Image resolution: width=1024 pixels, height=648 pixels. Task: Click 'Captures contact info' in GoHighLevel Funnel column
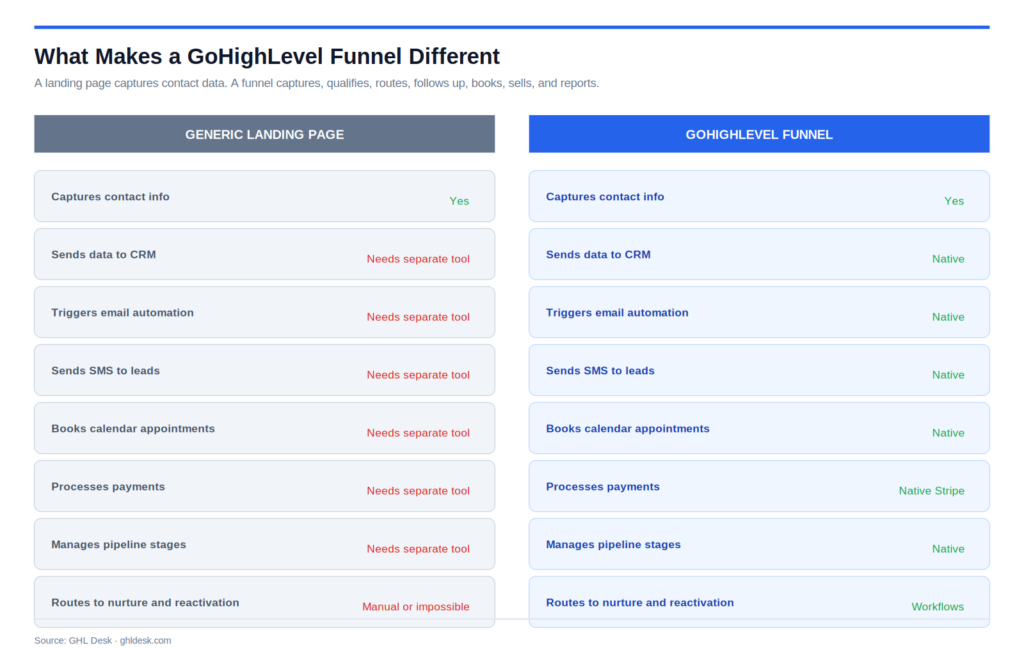[x=605, y=197]
